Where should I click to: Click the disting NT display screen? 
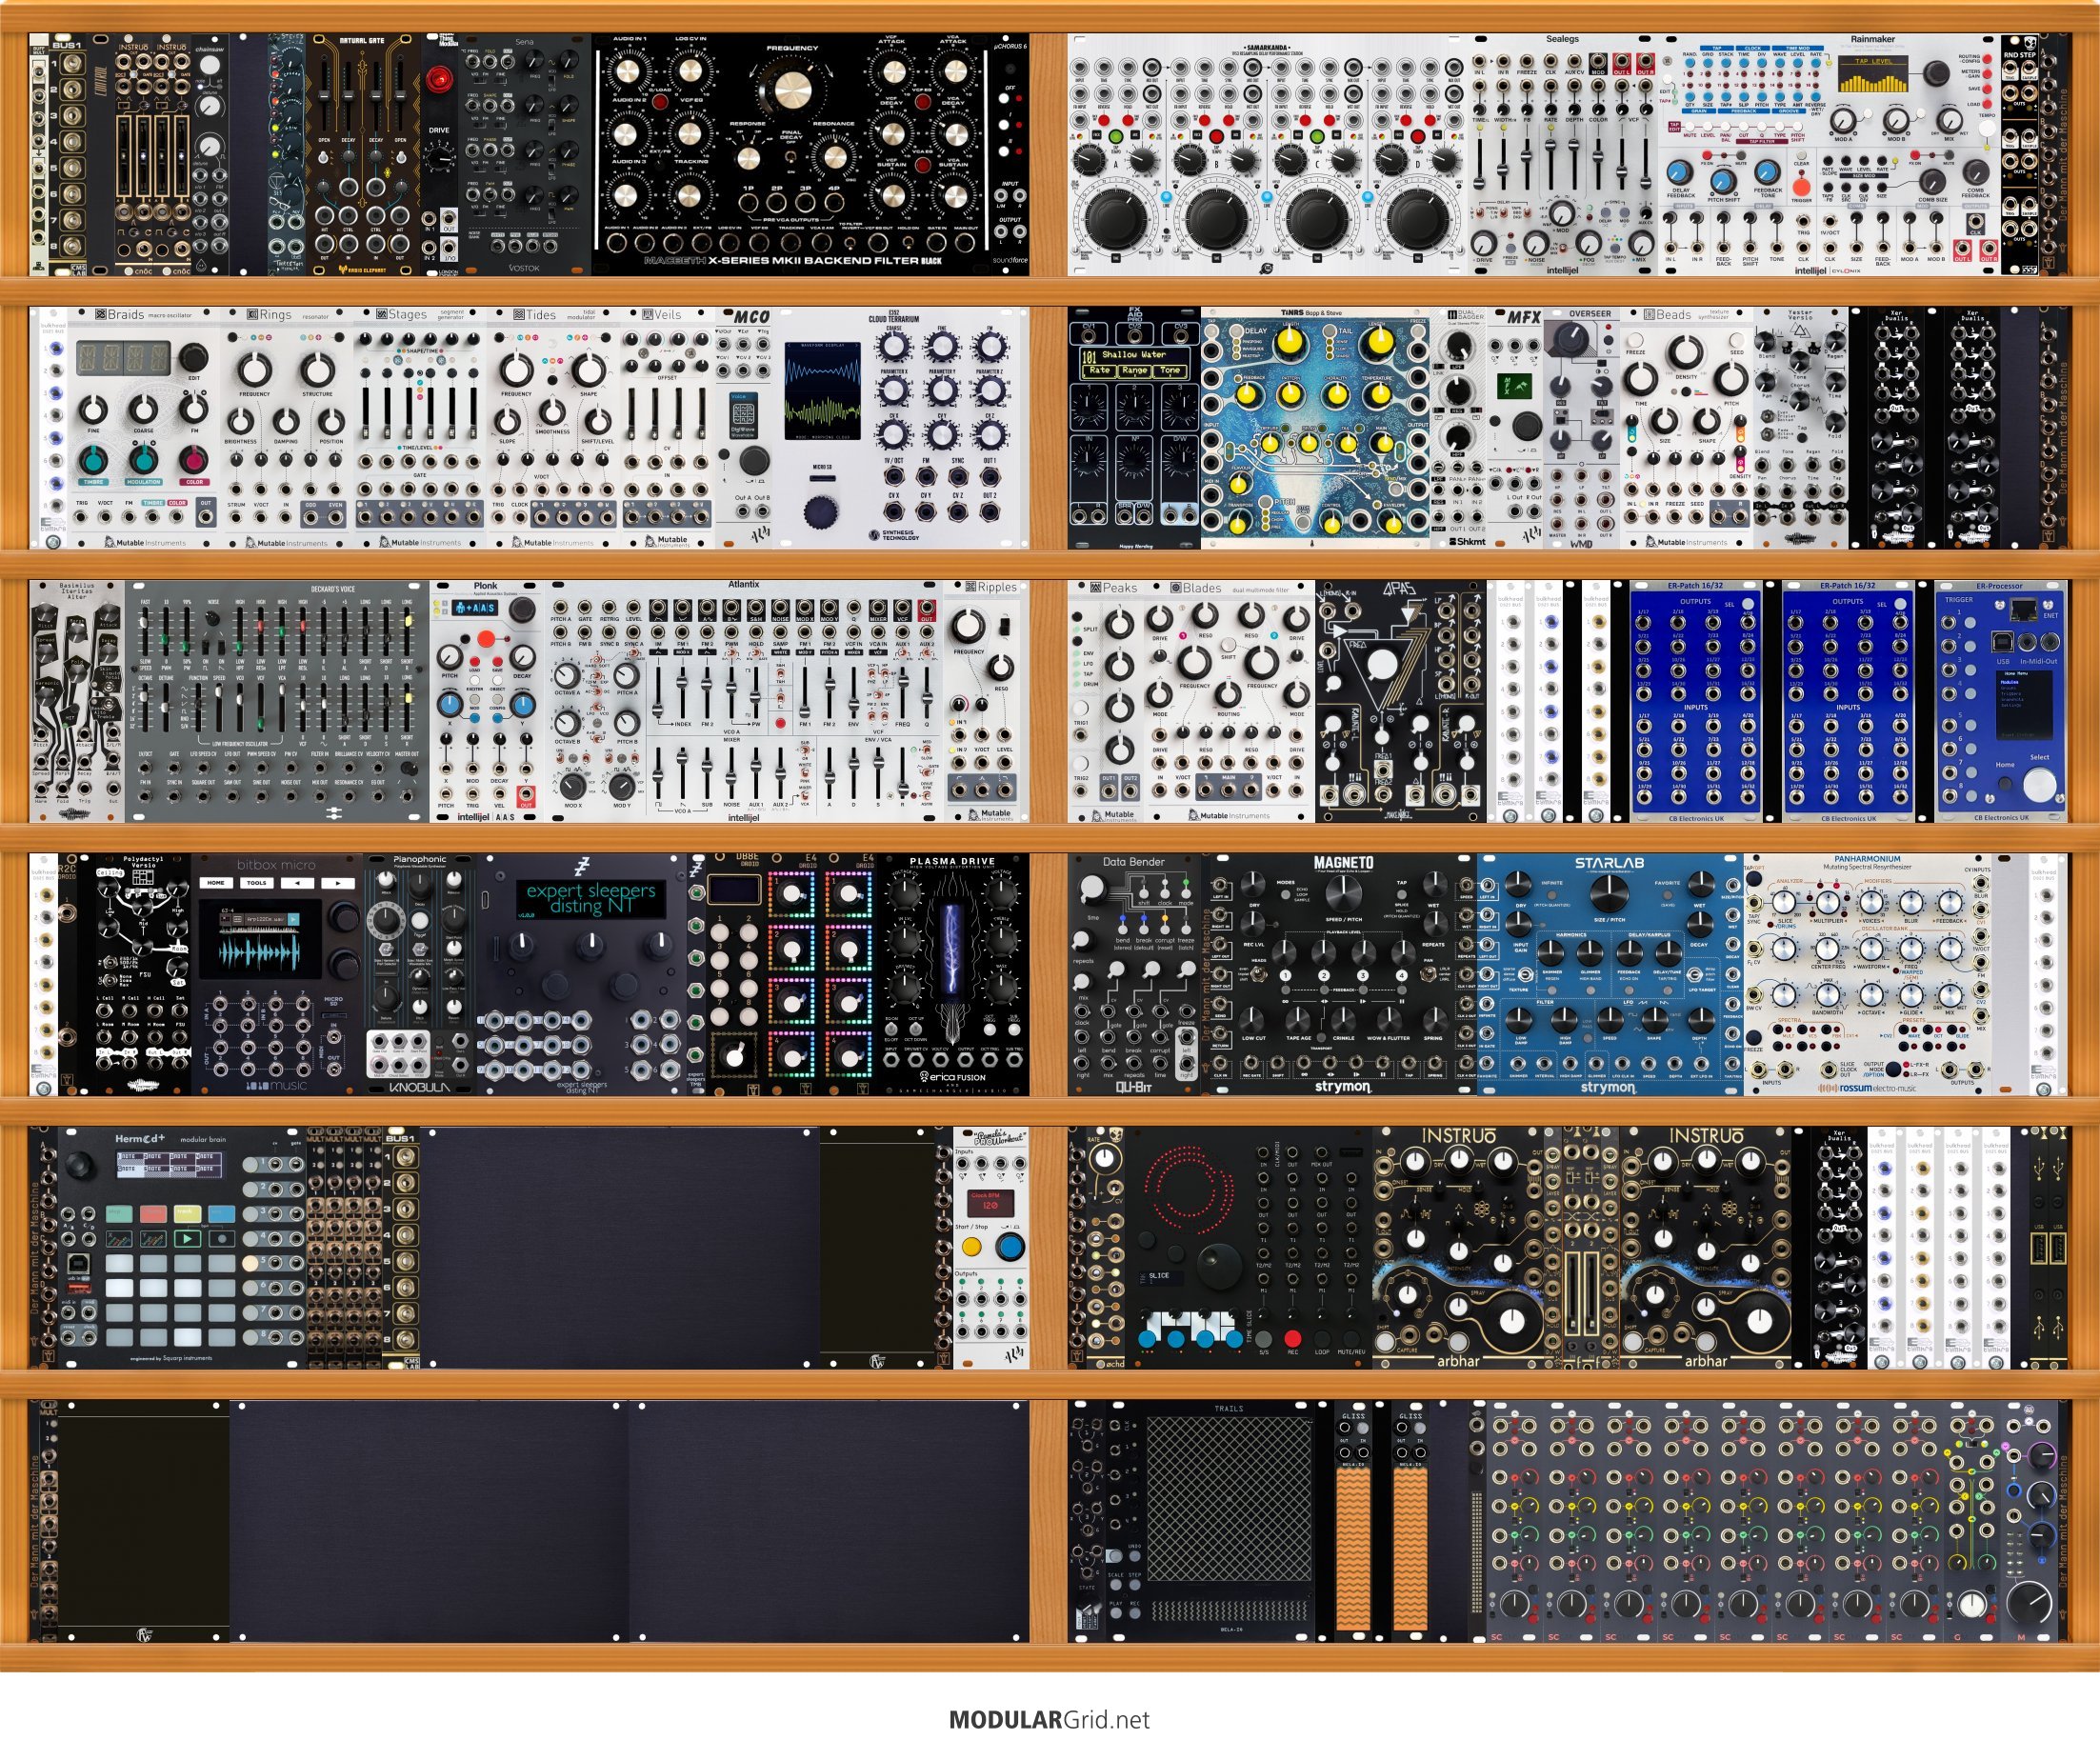(591, 898)
